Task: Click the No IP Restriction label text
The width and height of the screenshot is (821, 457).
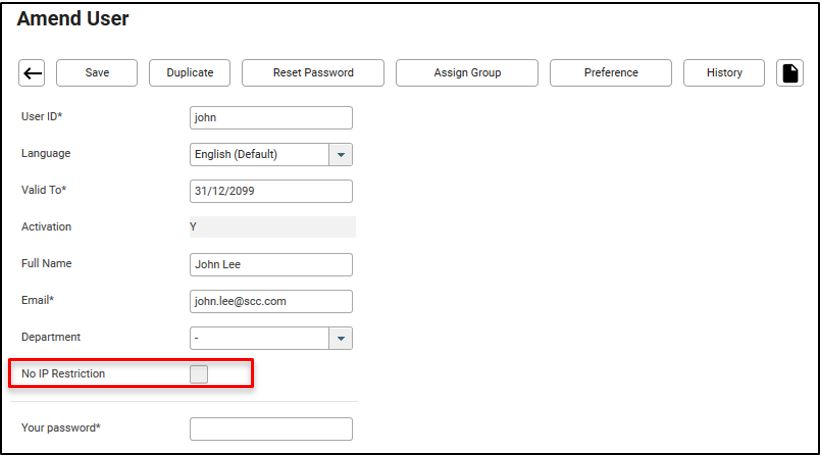Action: point(63,374)
